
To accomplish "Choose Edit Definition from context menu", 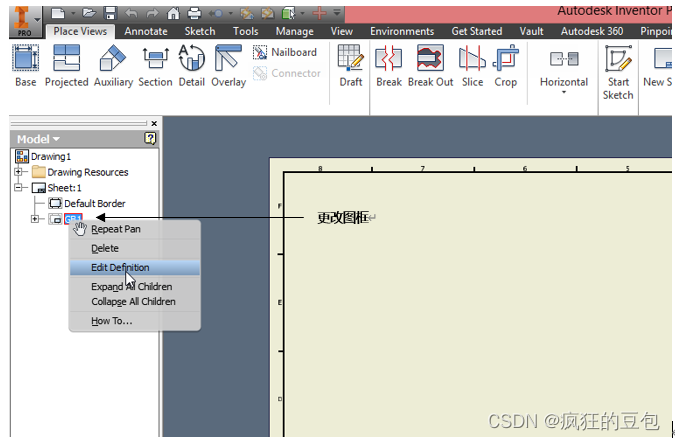I will point(120,267).
